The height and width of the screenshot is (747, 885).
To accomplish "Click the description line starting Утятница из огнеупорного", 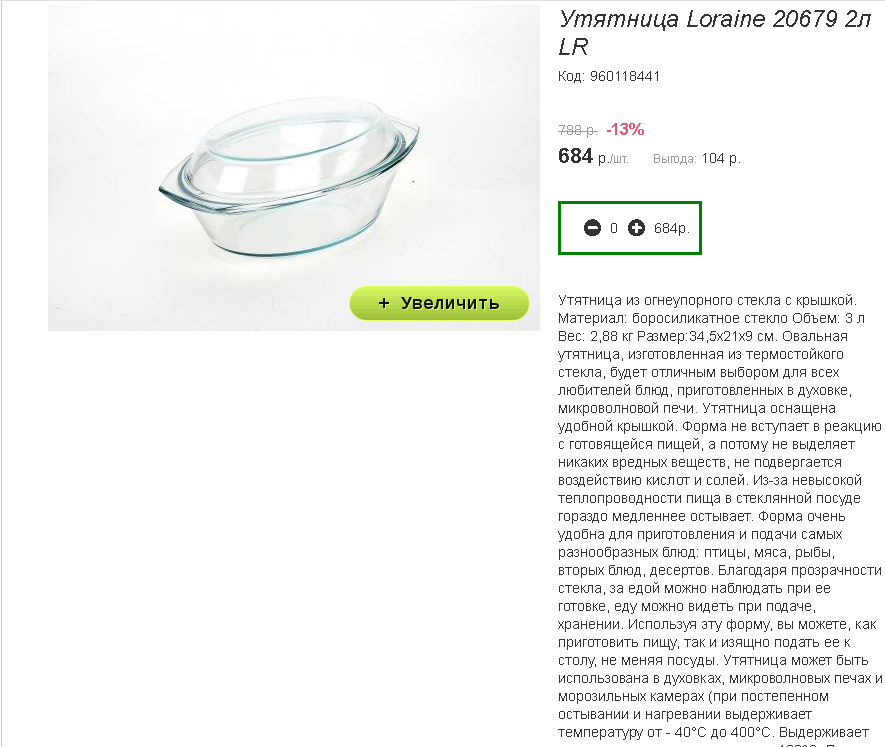I will (x=707, y=300).
